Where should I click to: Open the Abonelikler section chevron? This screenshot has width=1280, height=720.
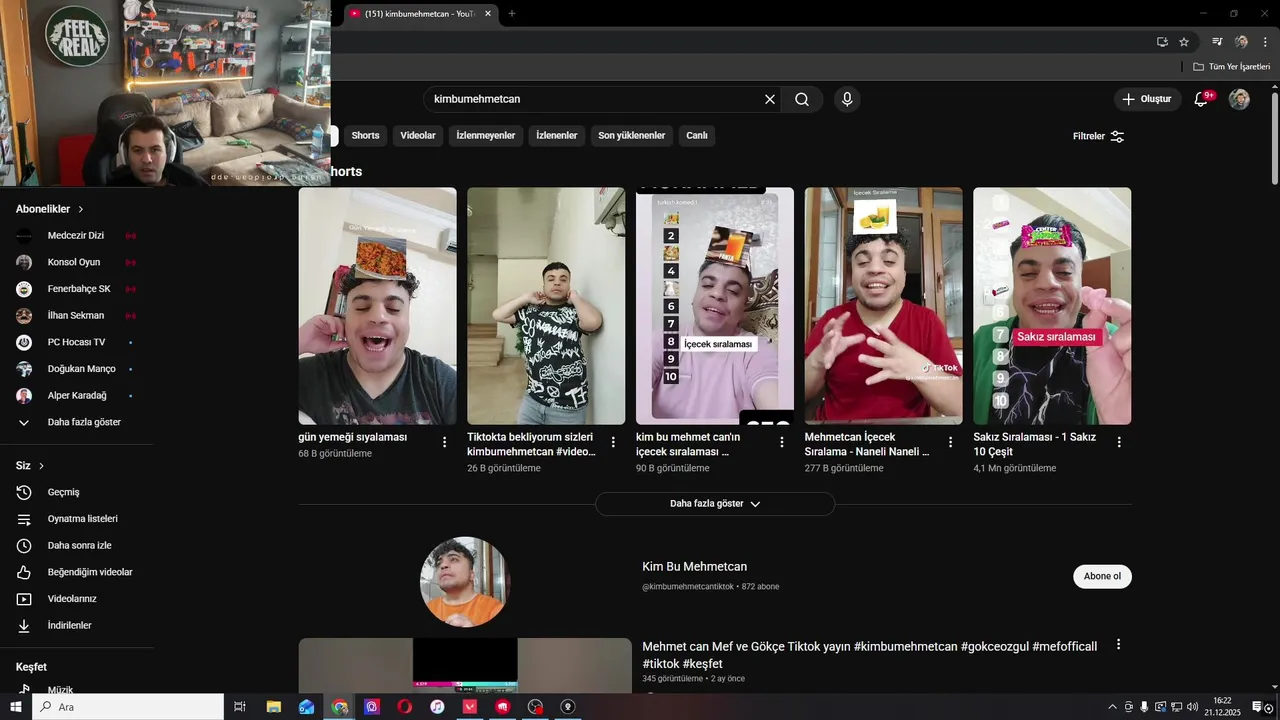[81, 209]
